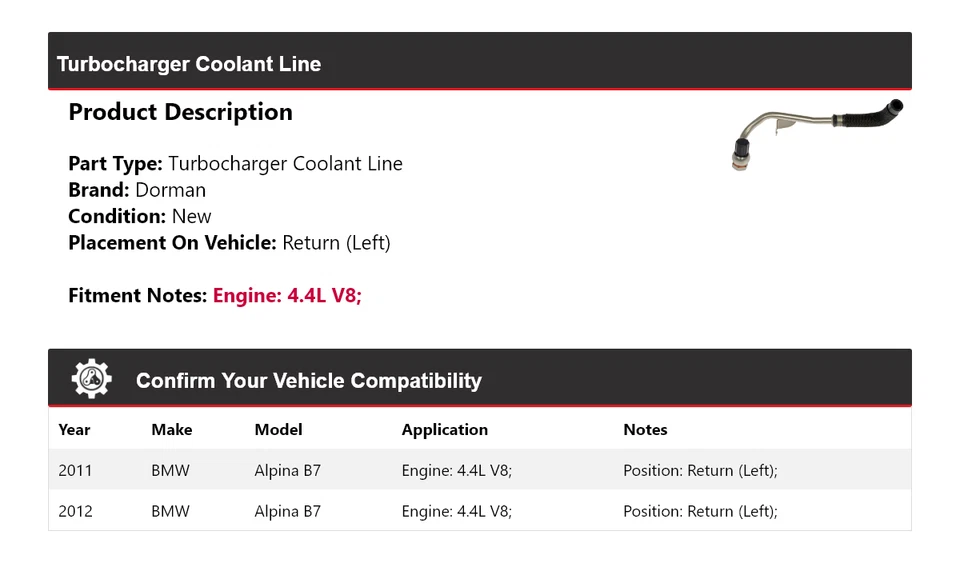Select the 2011 year row cell
This screenshot has height=563, width=960.
click(75, 470)
